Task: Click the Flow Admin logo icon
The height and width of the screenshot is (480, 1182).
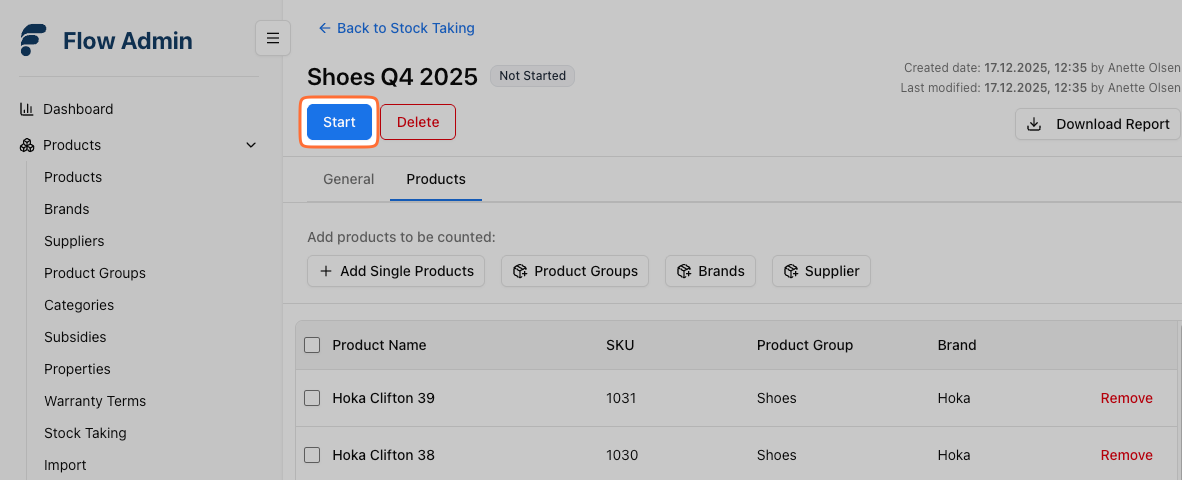Action: (33, 40)
